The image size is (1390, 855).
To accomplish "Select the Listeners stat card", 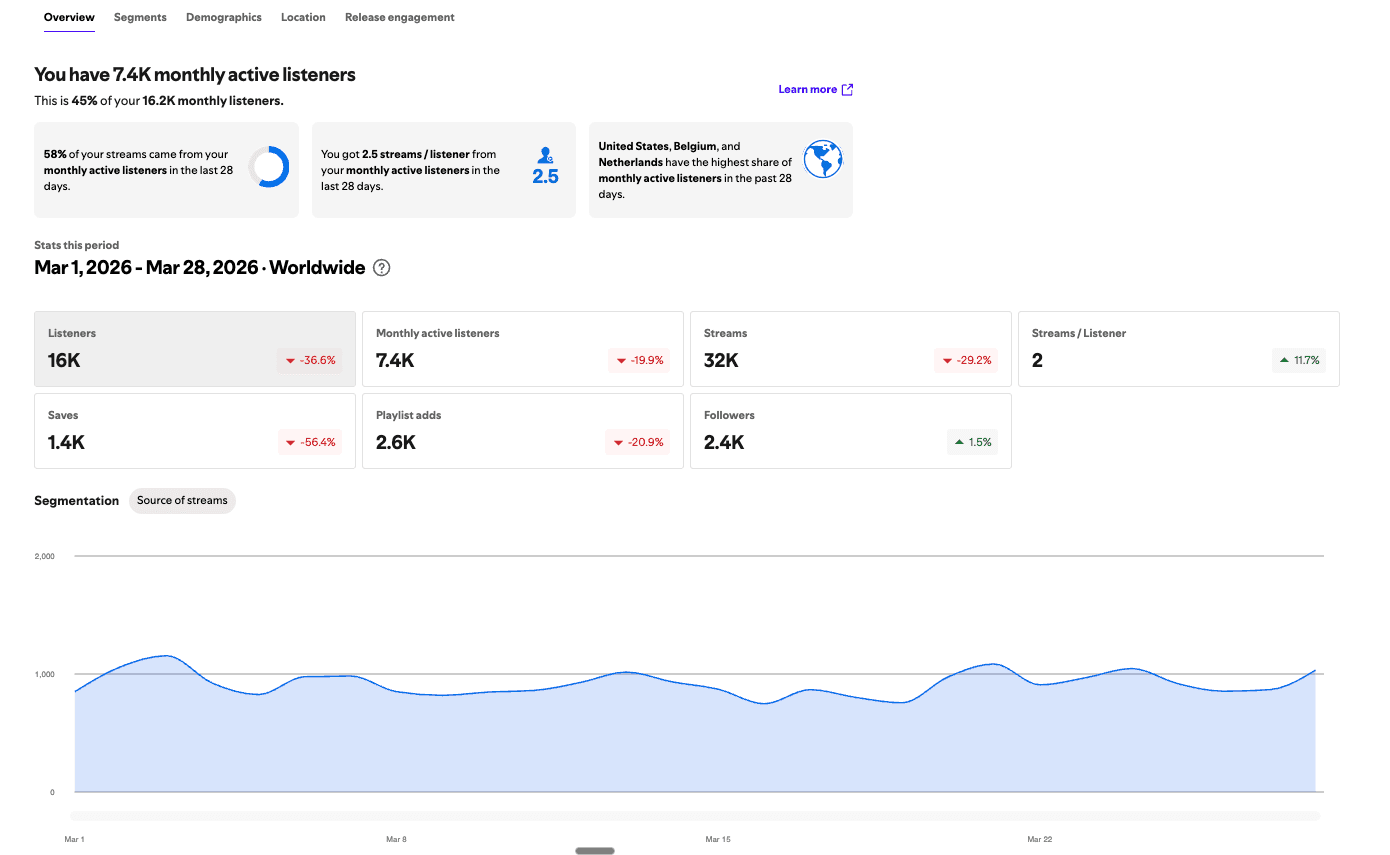I will coord(195,349).
